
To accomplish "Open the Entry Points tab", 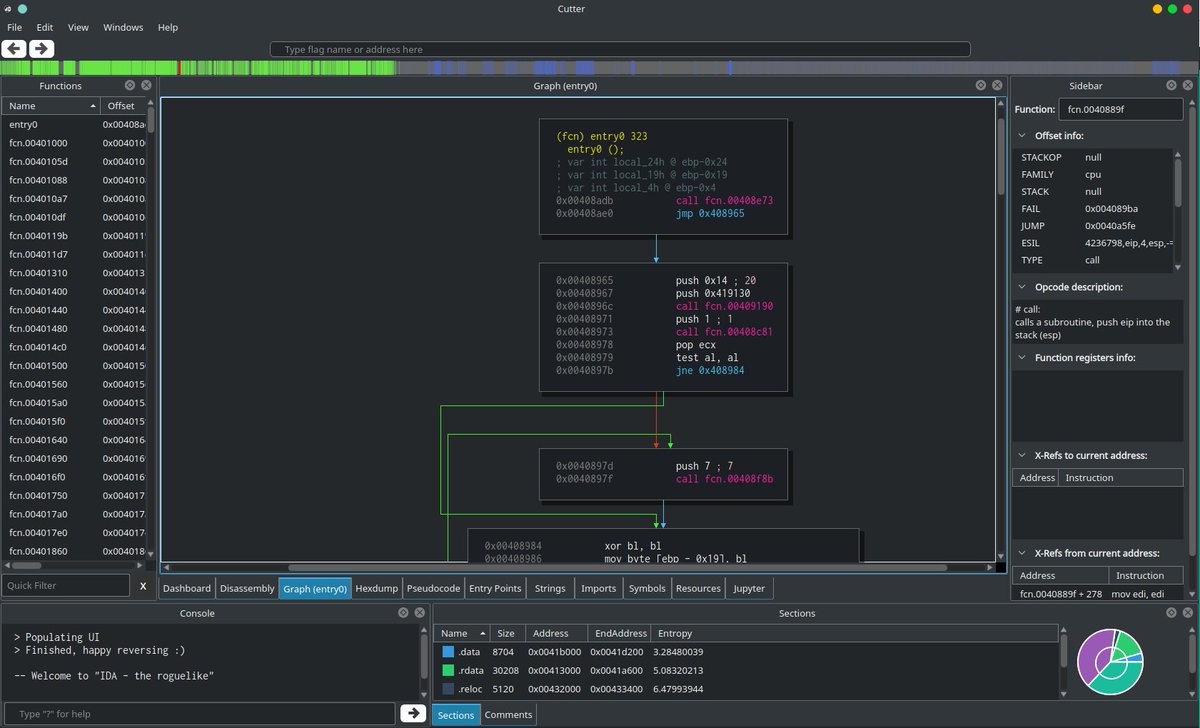I will point(495,588).
